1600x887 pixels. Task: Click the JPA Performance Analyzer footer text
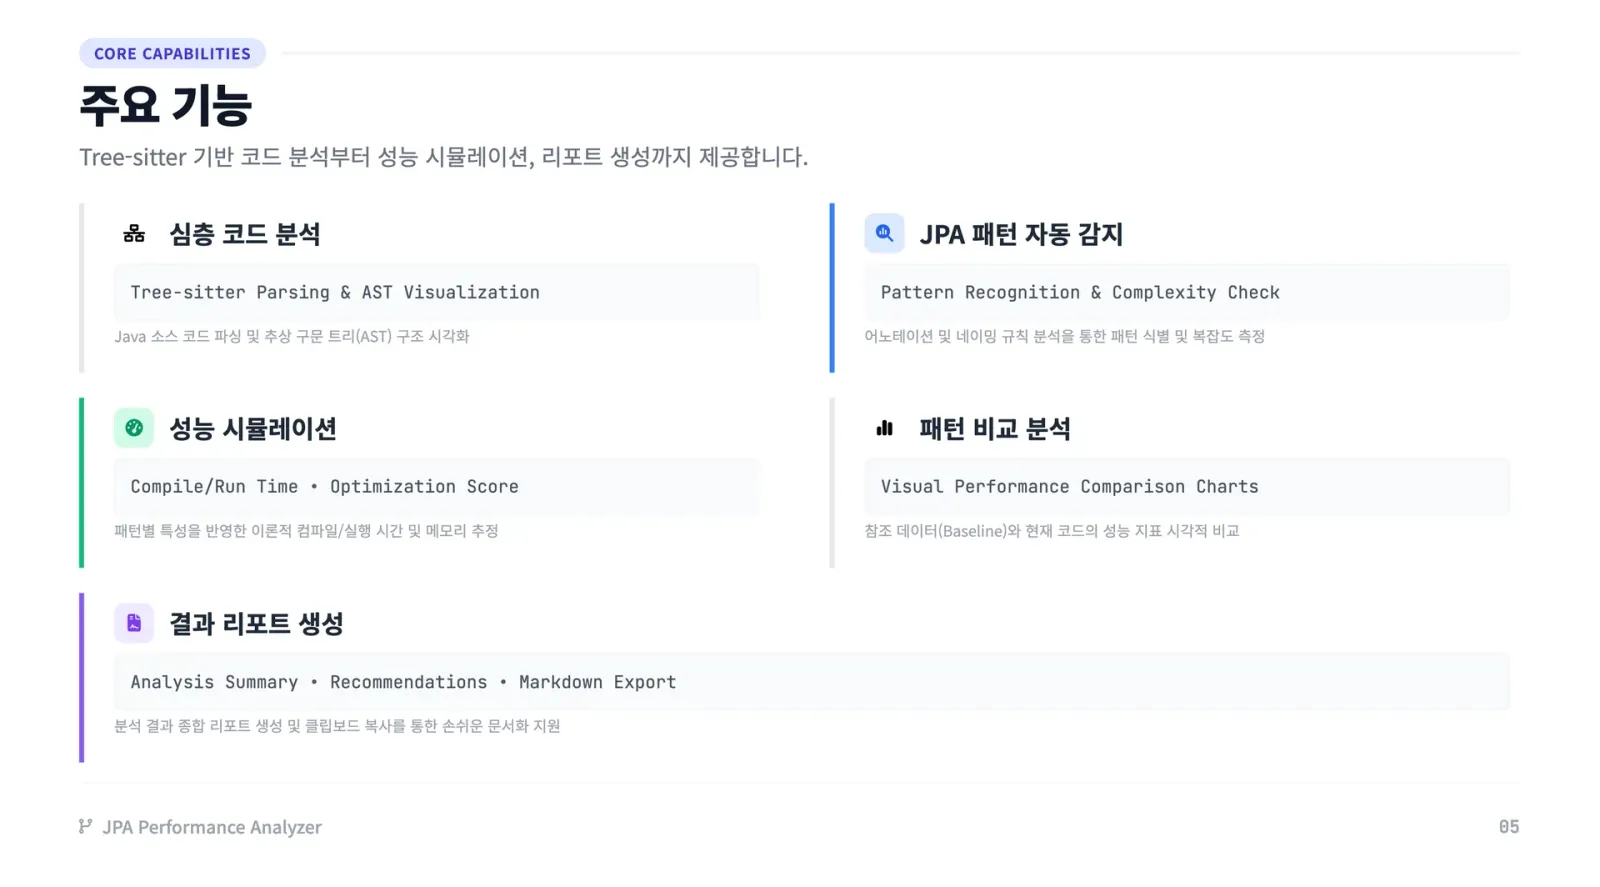coord(212,827)
